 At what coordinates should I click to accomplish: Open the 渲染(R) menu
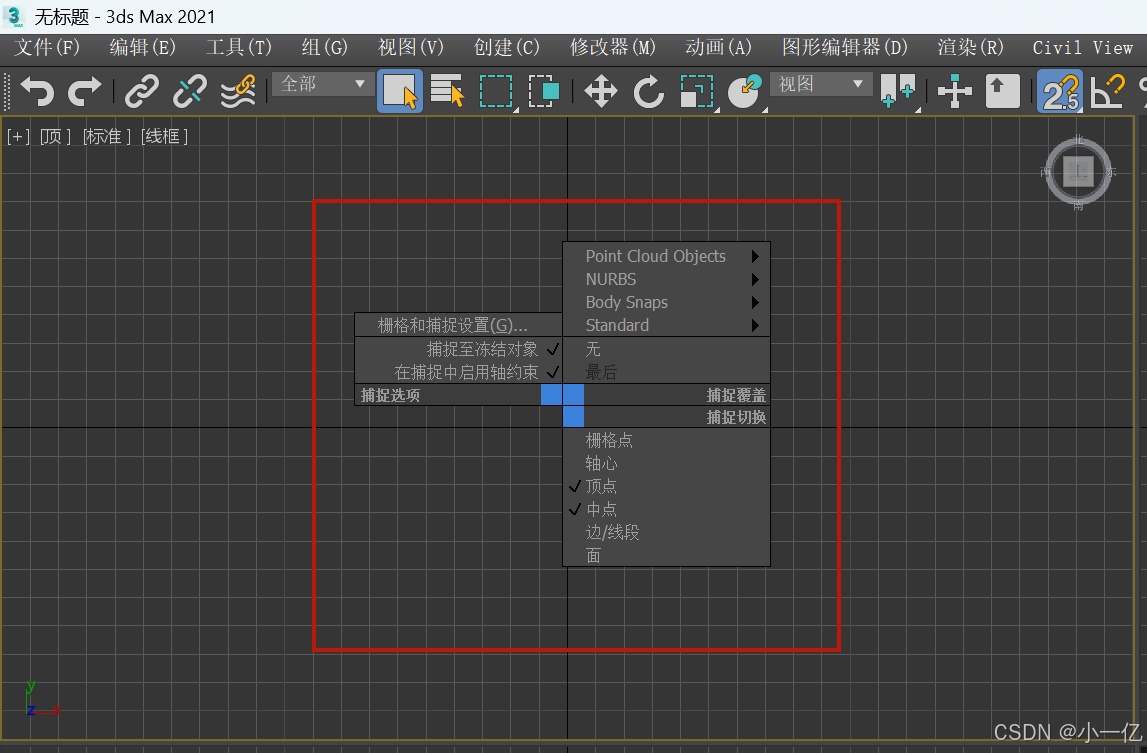click(x=971, y=48)
